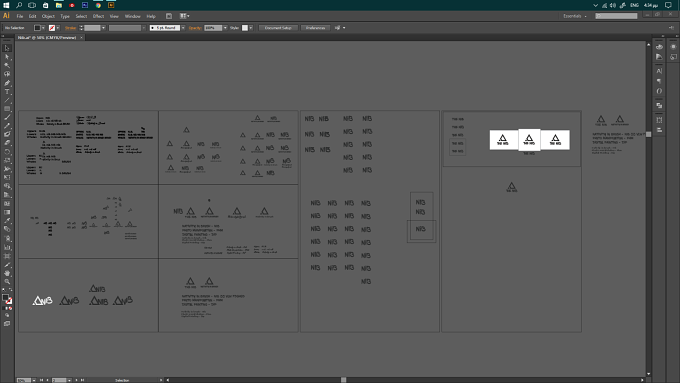The height and width of the screenshot is (383, 680).
Task: Select the Direct Selection tool
Action: pos(7,57)
